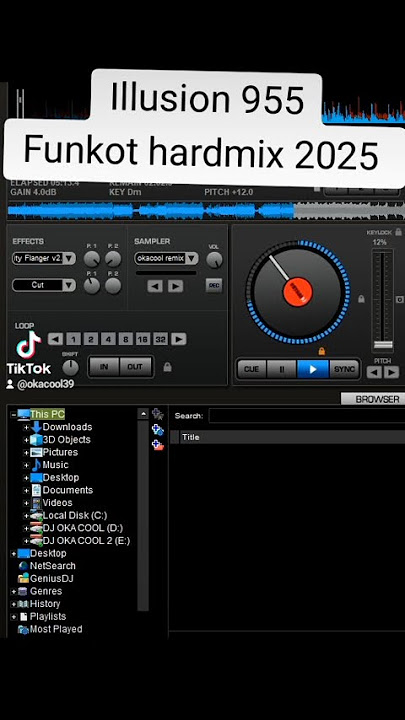Click the lower effect's P.1 knob
Image resolution: width=405 pixels, height=720 pixels.
(92, 286)
